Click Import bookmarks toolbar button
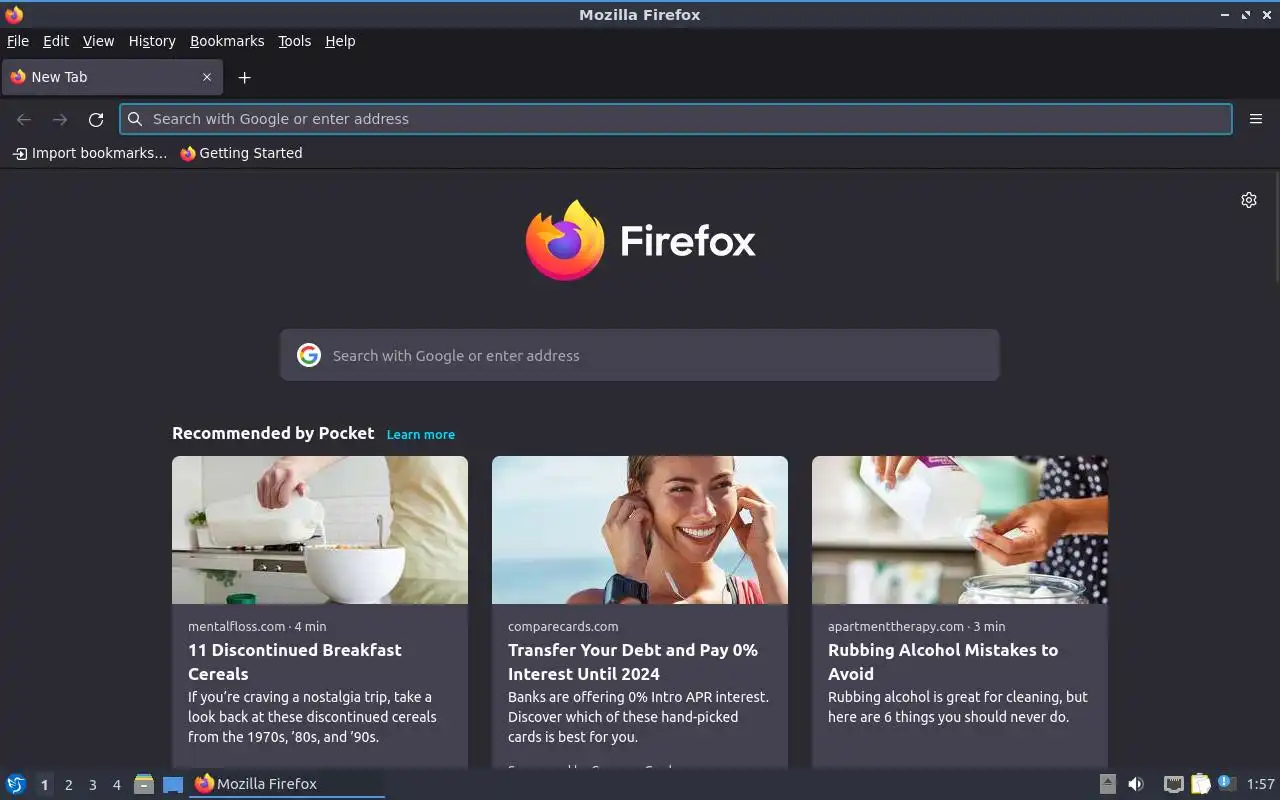 90,153
